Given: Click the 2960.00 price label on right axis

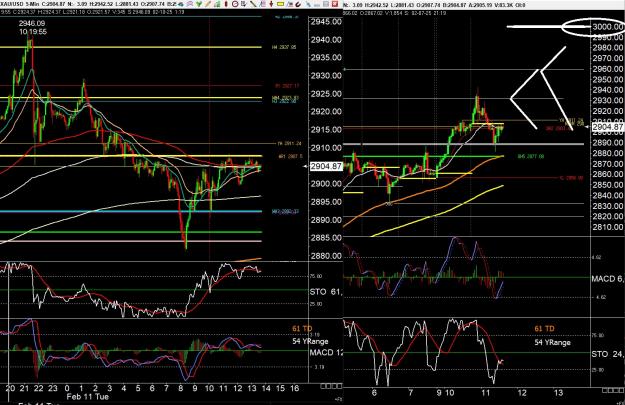Looking at the screenshot, I should [608, 69].
